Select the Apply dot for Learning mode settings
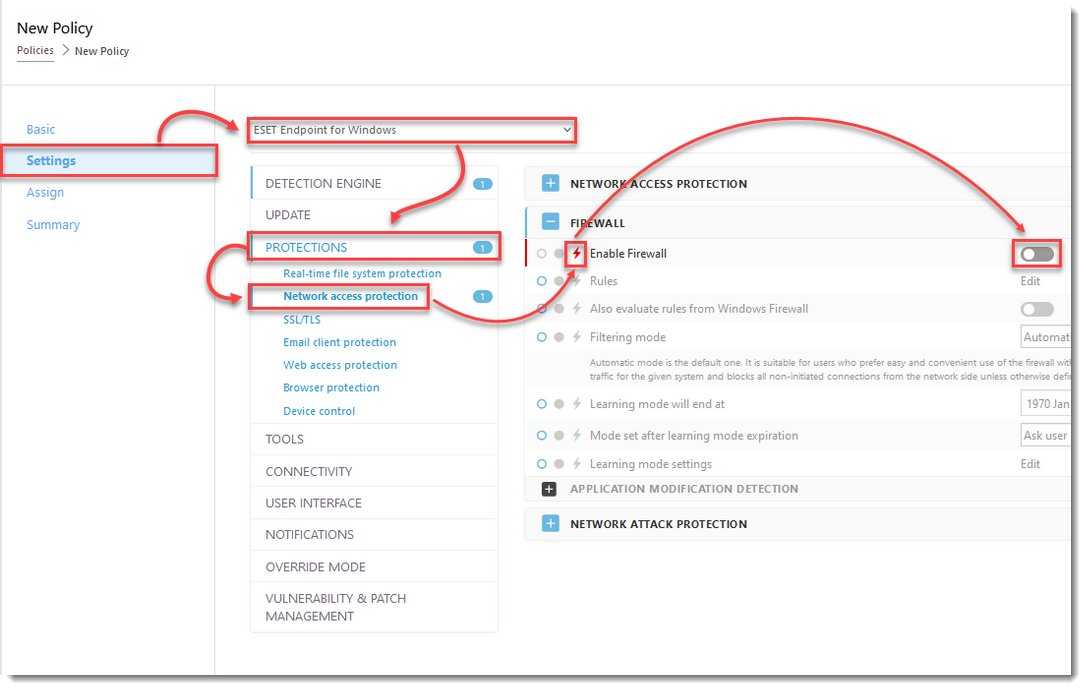Image resolution: width=1086 pixels, height=690 pixels. 559,463
